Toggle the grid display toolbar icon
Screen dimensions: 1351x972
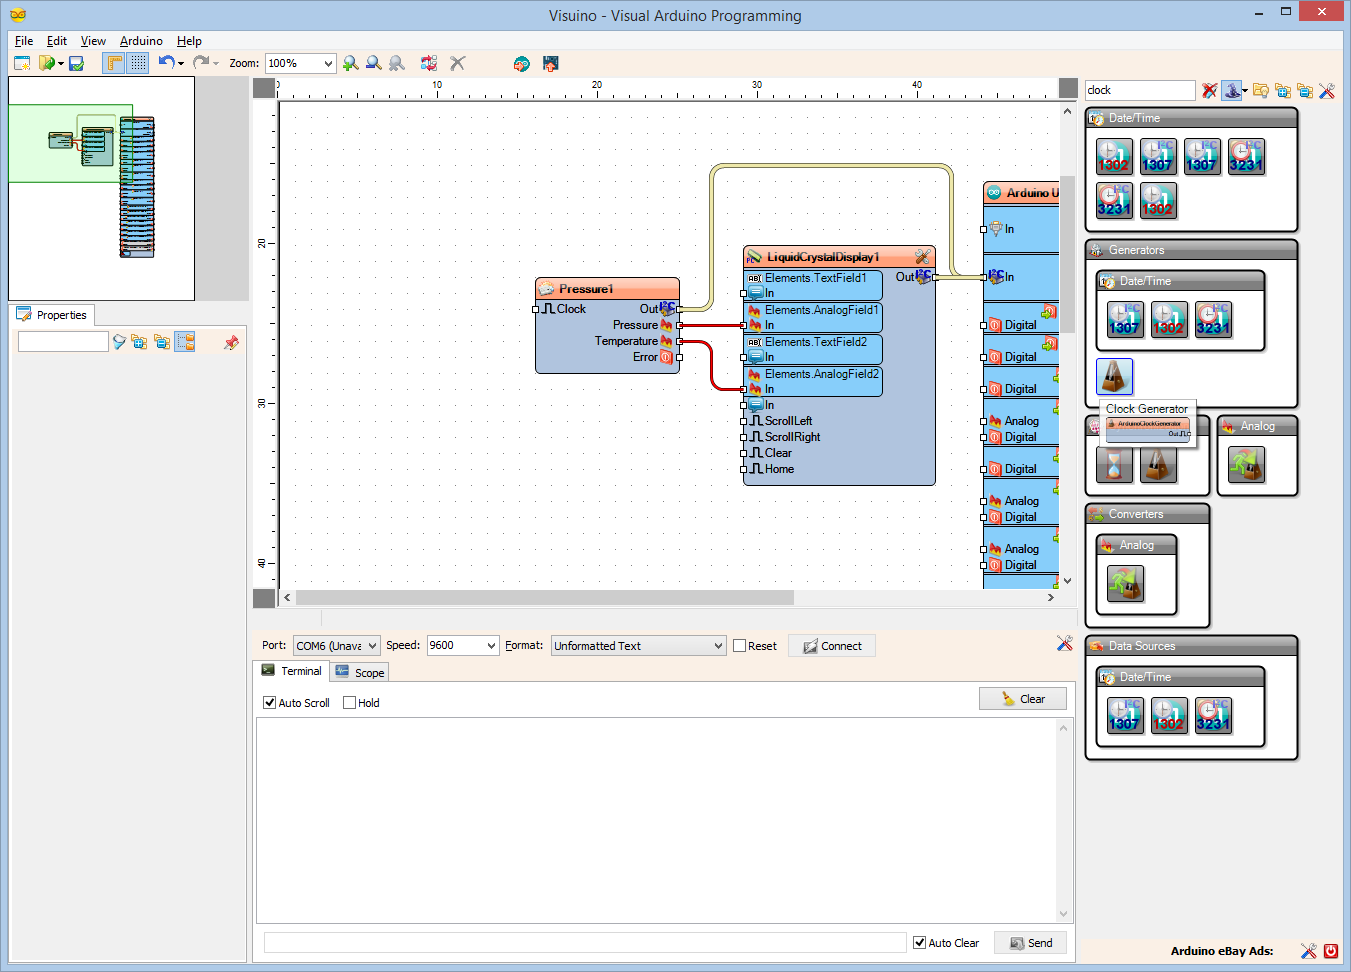138,63
